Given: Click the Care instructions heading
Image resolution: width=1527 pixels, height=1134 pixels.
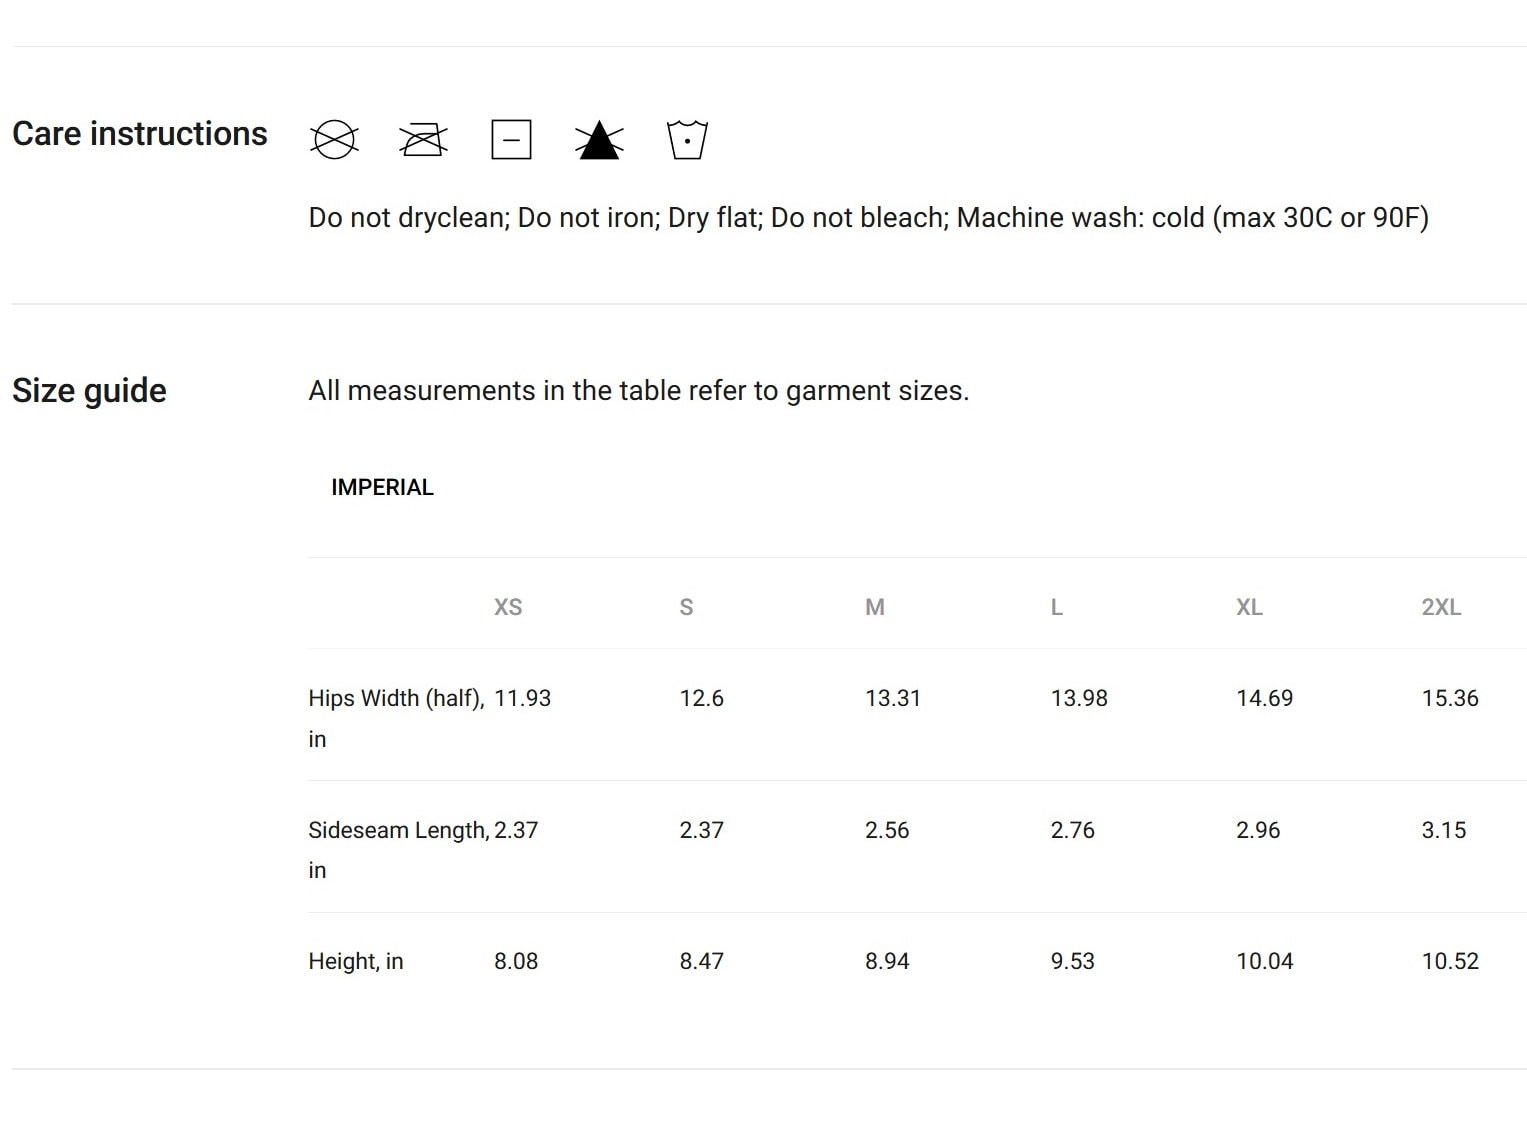Looking at the screenshot, I should tap(140, 133).
